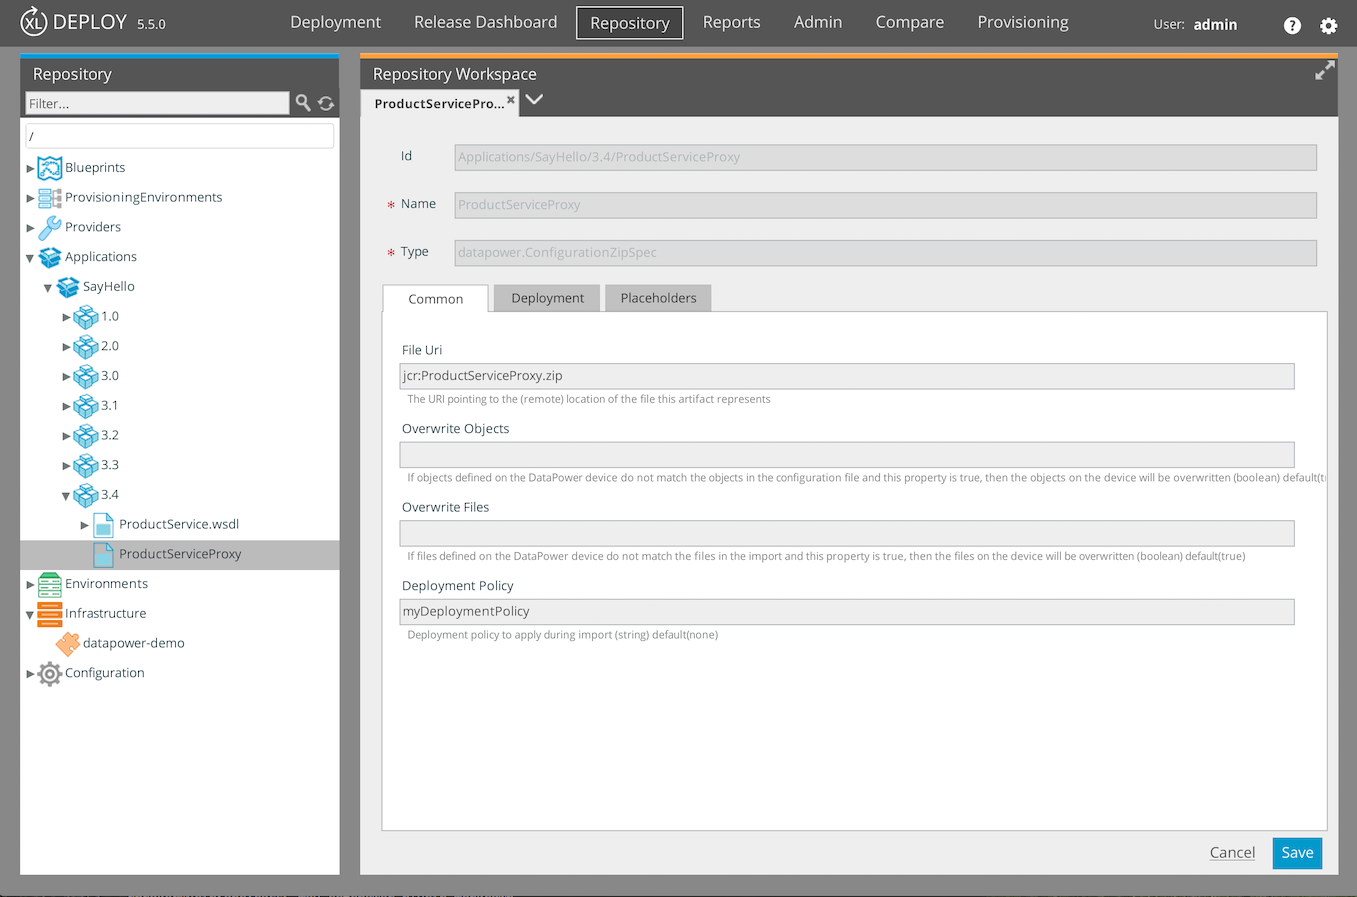Open the Deployment menu

click(335, 22)
